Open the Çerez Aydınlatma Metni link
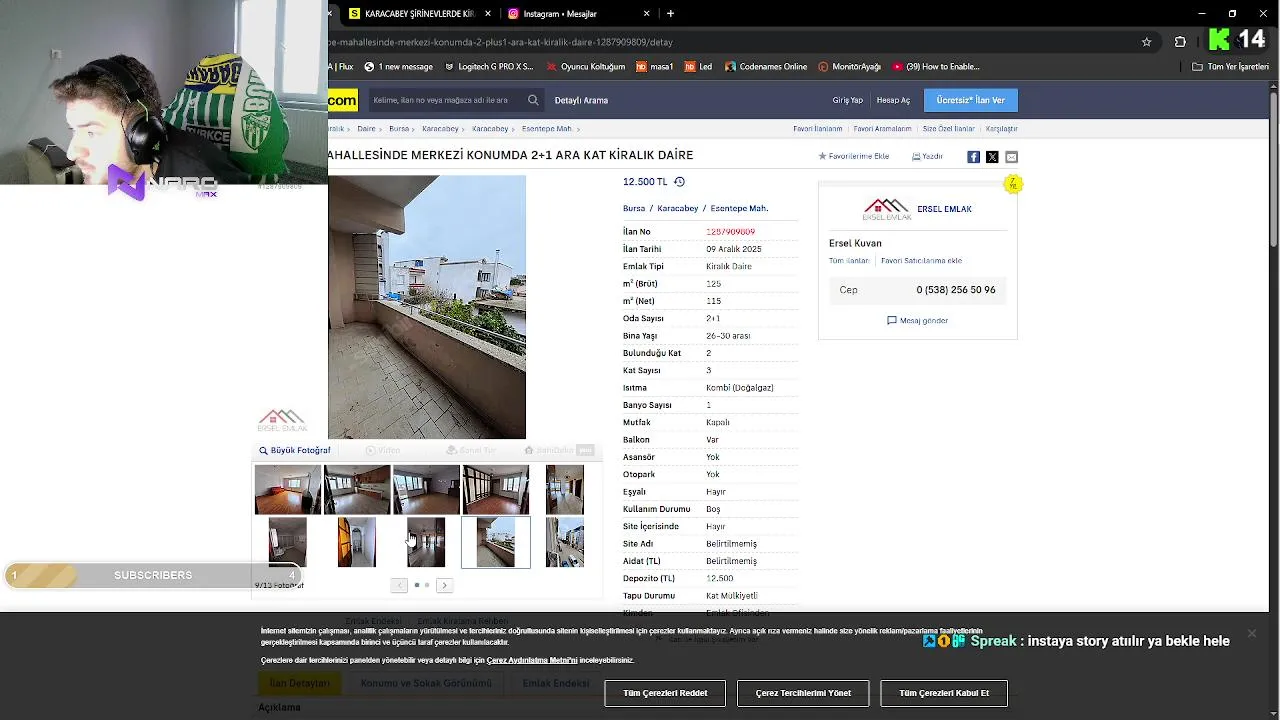Screen dimensions: 1280x720 (x=532, y=660)
